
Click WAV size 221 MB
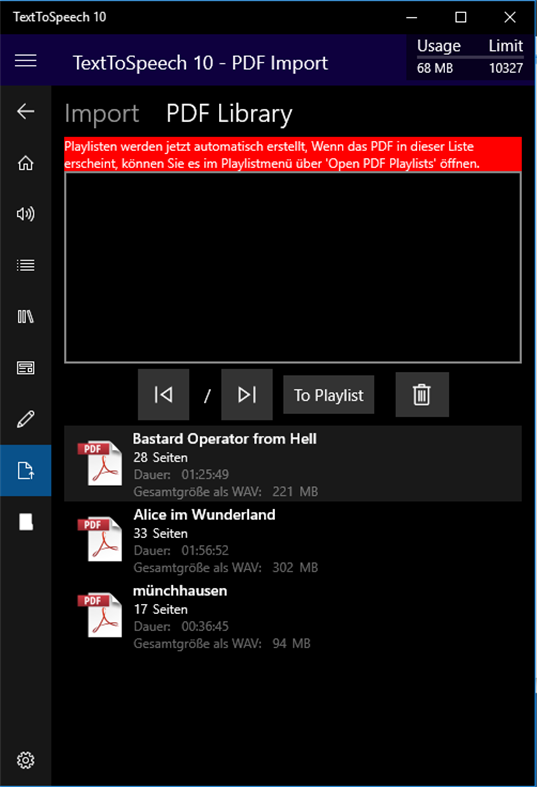click(295, 491)
